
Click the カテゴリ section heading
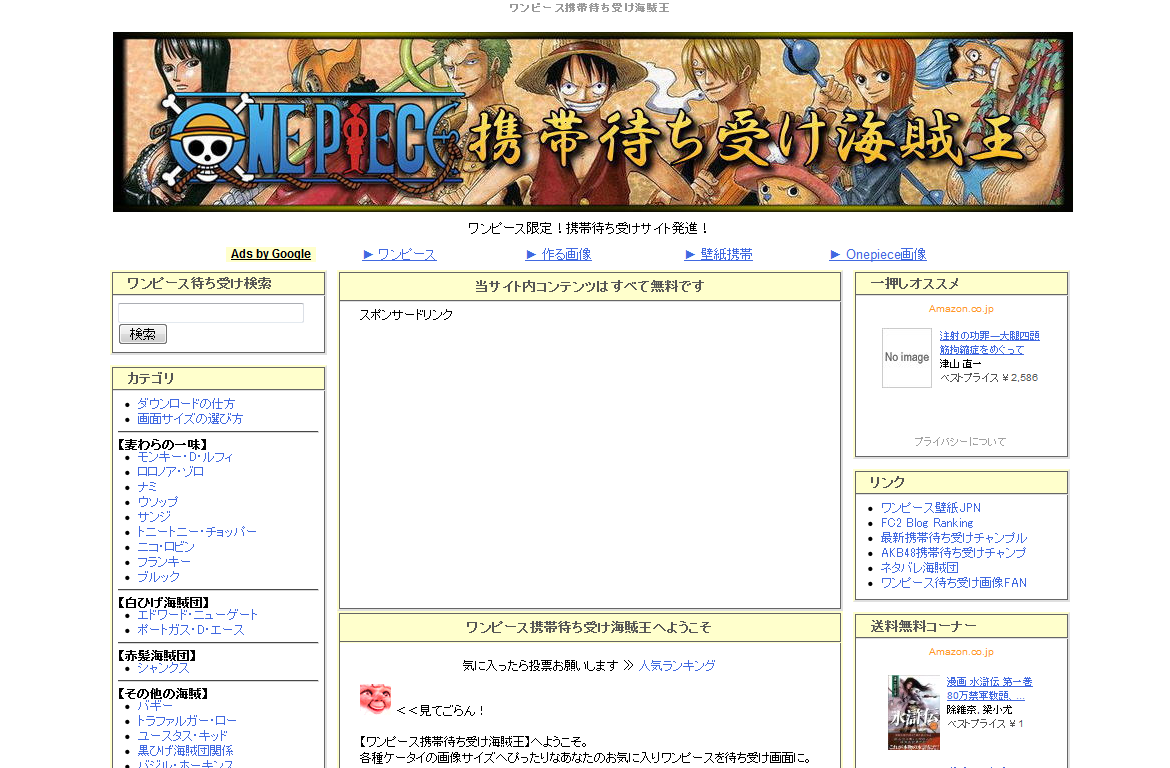click(151, 378)
